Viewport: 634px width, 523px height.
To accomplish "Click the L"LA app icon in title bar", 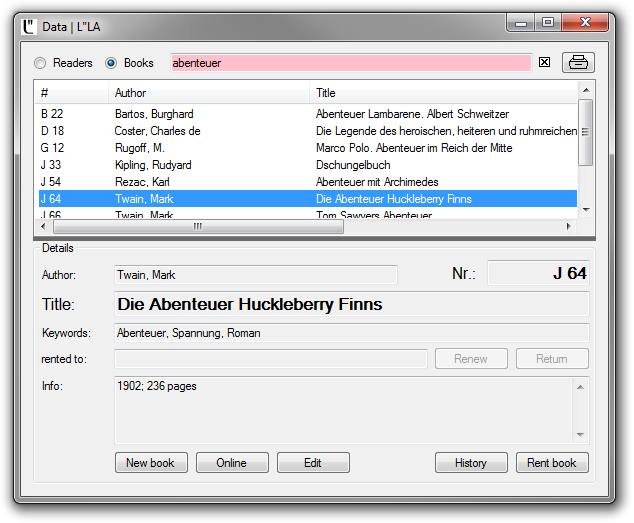I will click(30, 24).
